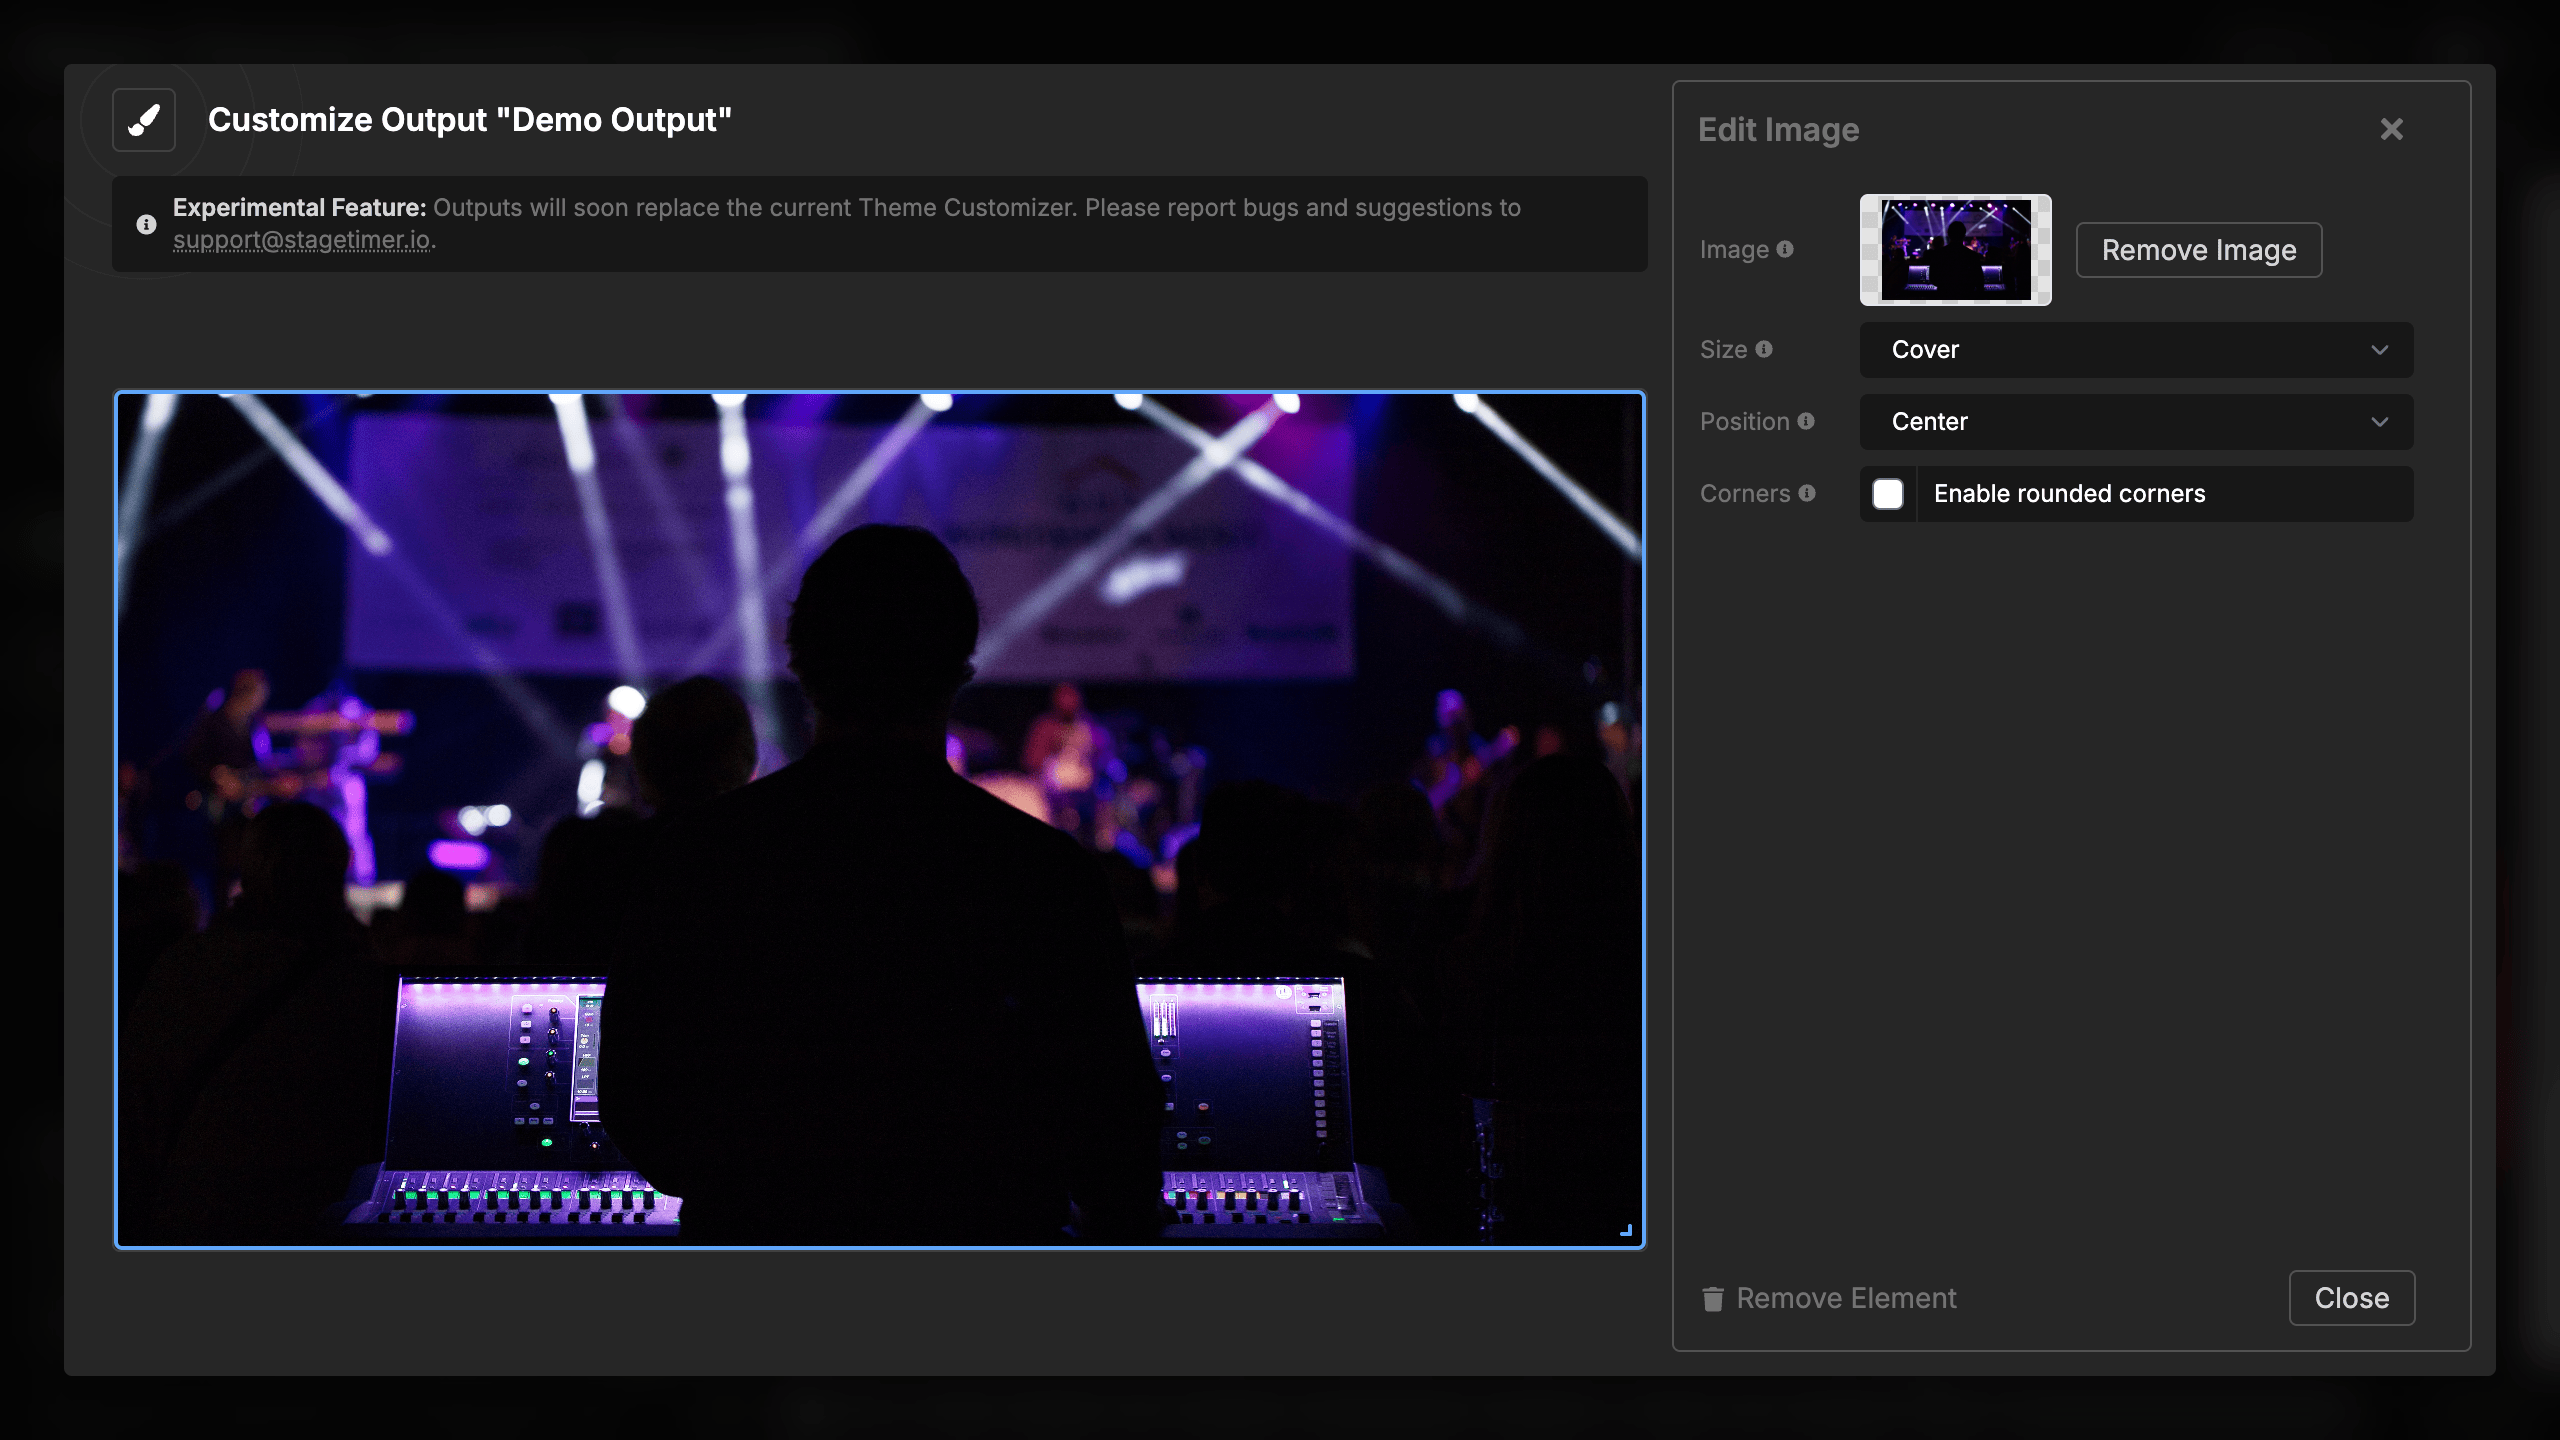
Task: Click the uploaded image thumbnail preview
Action: click(x=1955, y=250)
